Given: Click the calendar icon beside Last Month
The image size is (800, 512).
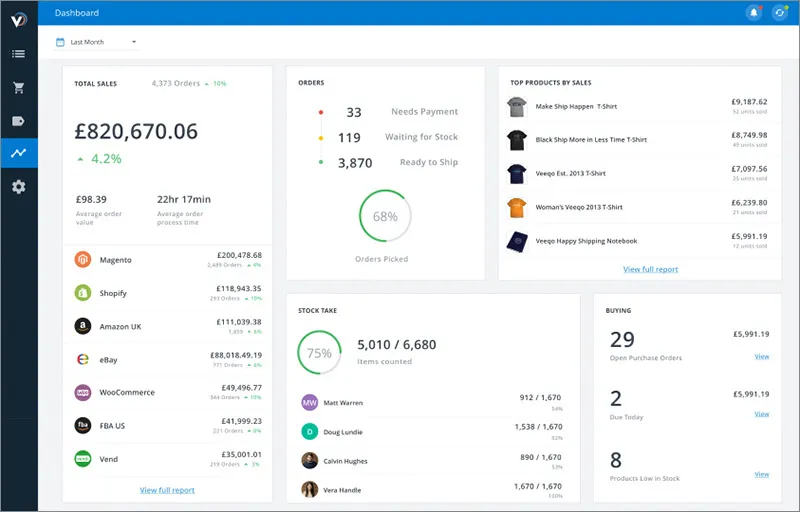Looking at the screenshot, I should tap(60, 42).
